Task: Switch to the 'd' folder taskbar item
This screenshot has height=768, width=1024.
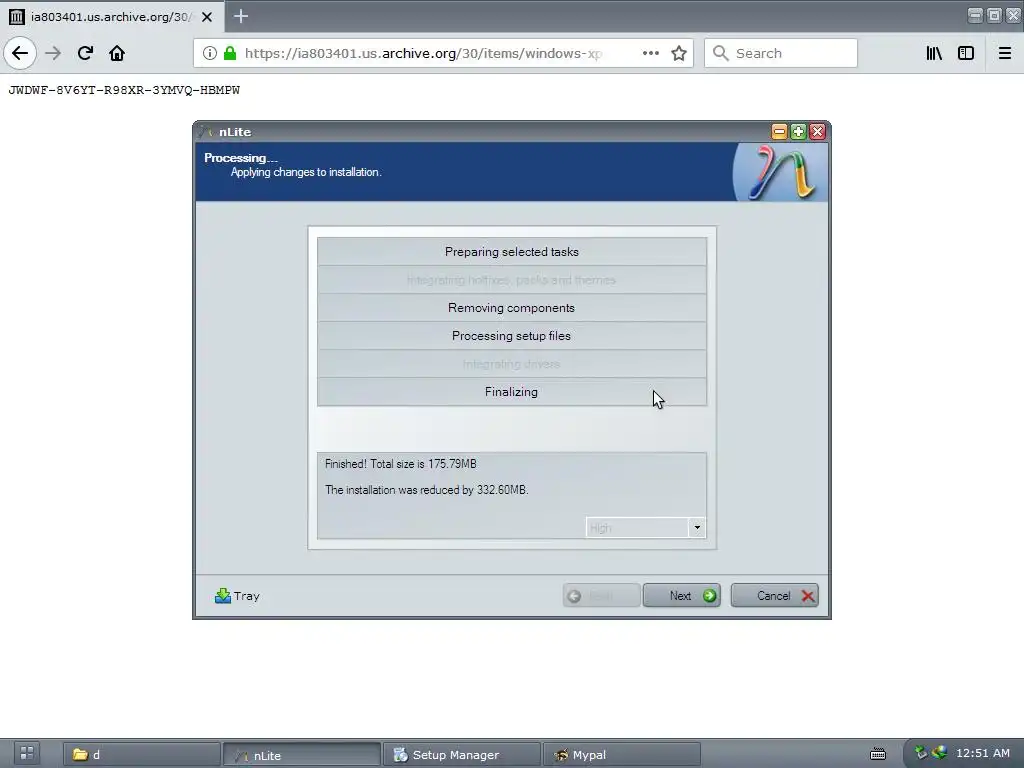Action: click(x=141, y=754)
